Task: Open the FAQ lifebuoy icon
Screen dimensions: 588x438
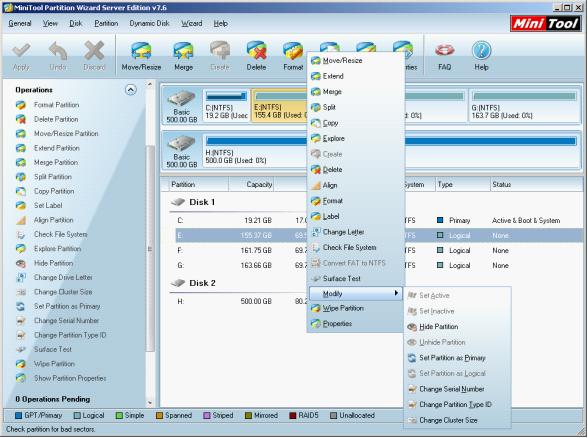Action: click(445, 51)
